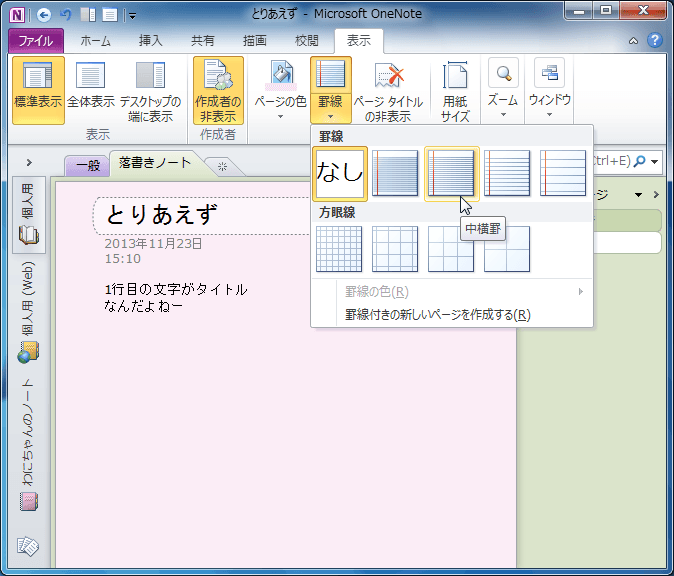Collapse the 罫線 dropdown arrow
This screenshot has height=576, width=674.
click(331, 109)
